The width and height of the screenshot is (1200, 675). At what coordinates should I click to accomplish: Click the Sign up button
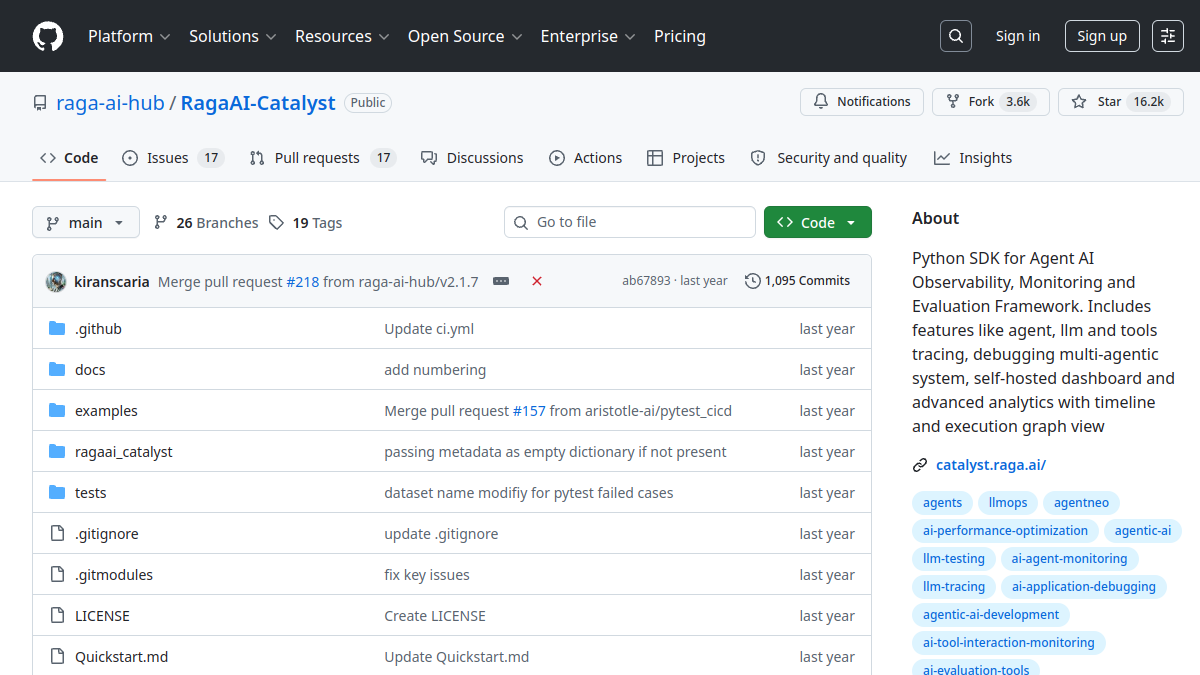(1102, 36)
